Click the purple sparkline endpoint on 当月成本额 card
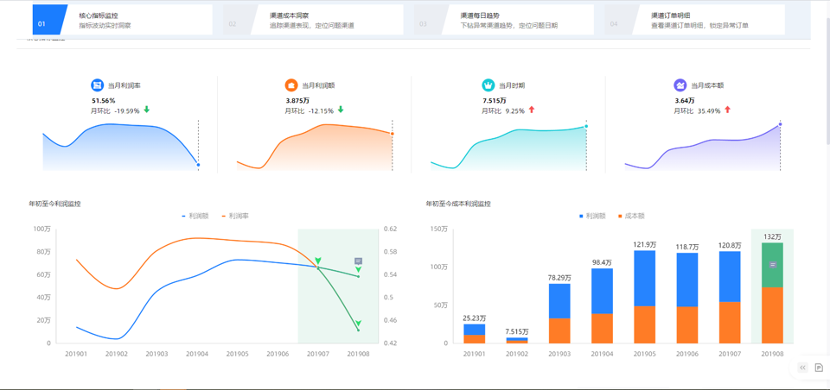830x390 pixels. pos(780,124)
